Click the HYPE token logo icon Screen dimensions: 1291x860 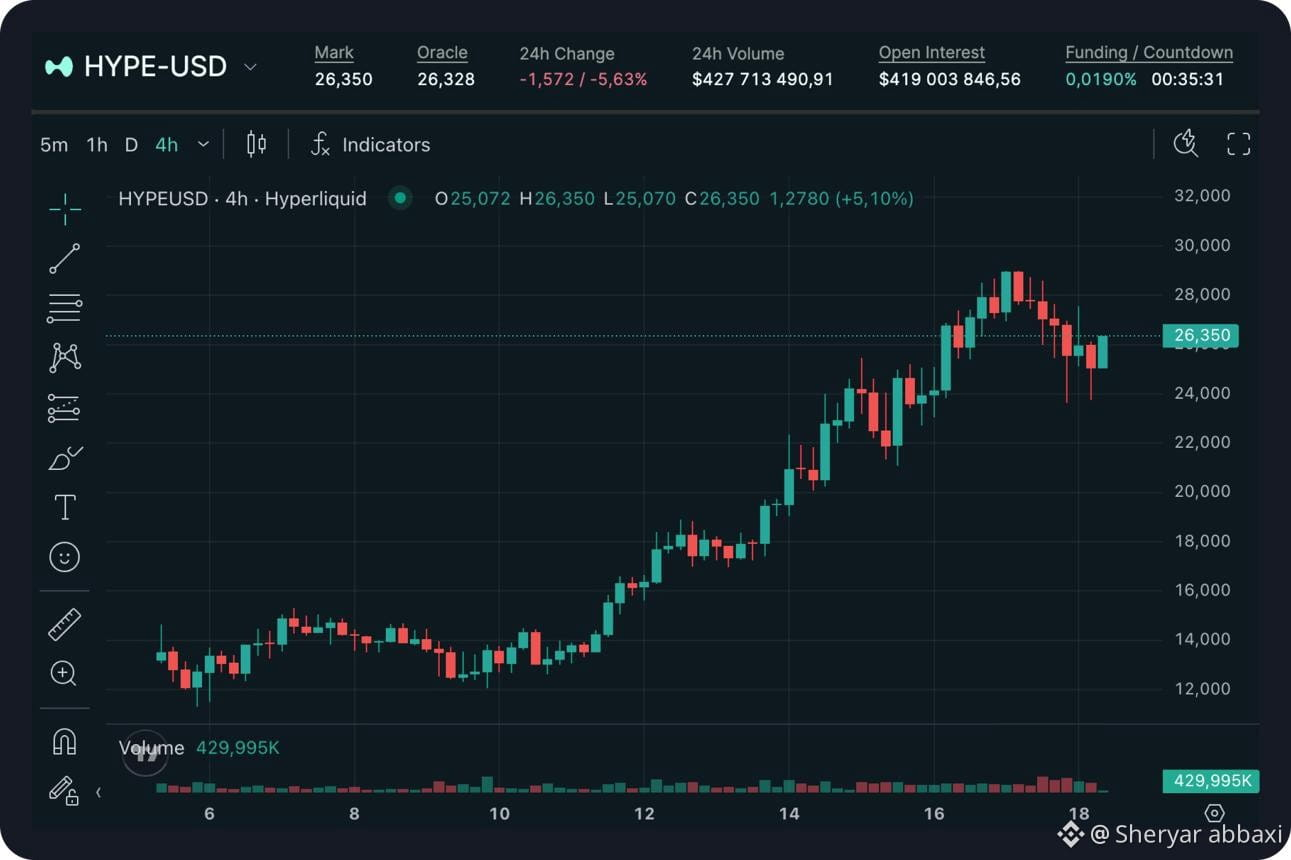[59, 67]
